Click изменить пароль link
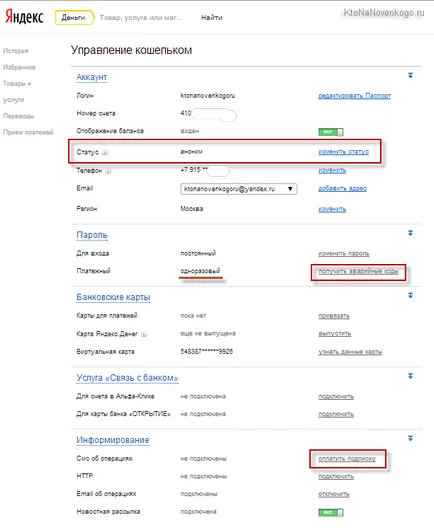Screen dimensions: 434x528 (344, 254)
